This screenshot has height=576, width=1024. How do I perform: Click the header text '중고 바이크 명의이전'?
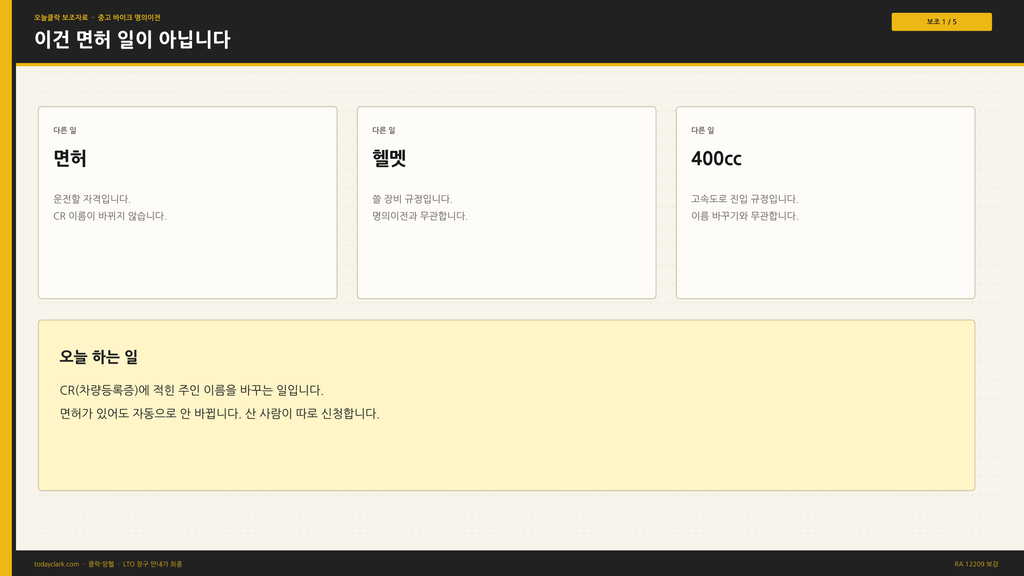point(129,18)
